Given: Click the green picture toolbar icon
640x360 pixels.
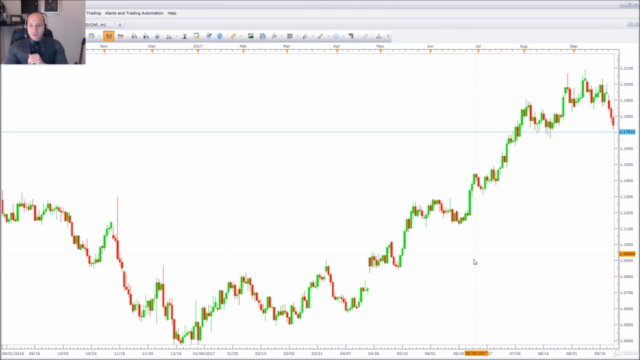Looking at the screenshot, I should tap(251, 36).
